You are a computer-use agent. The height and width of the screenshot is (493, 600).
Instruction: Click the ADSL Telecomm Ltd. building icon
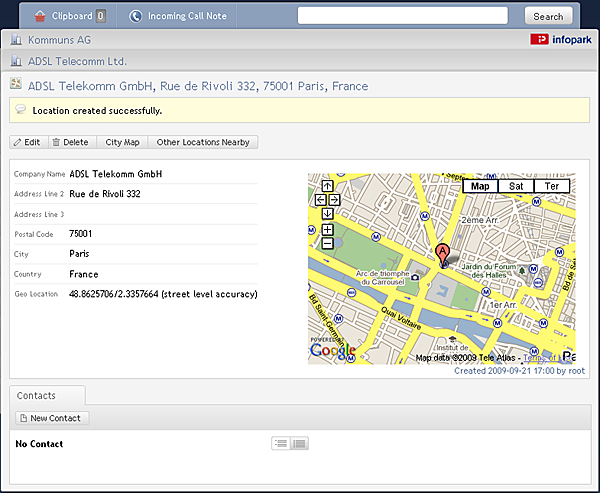pyautogui.click(x=16, y=60)
